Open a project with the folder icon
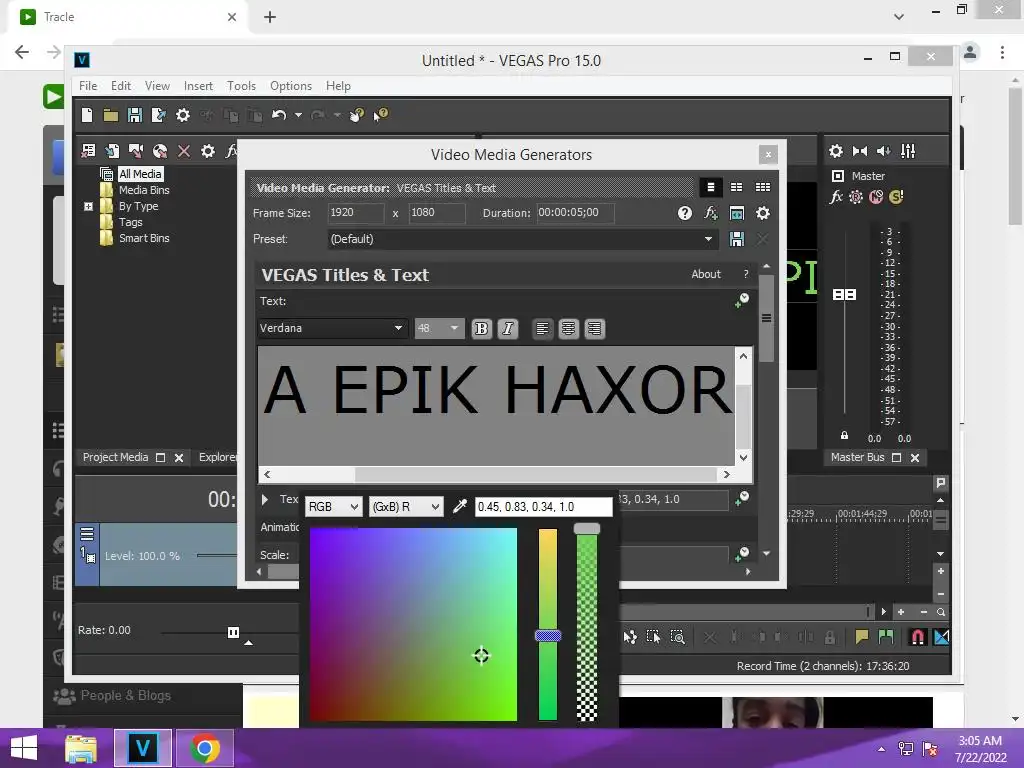1024x768 pixels. (x=110, y=116)
